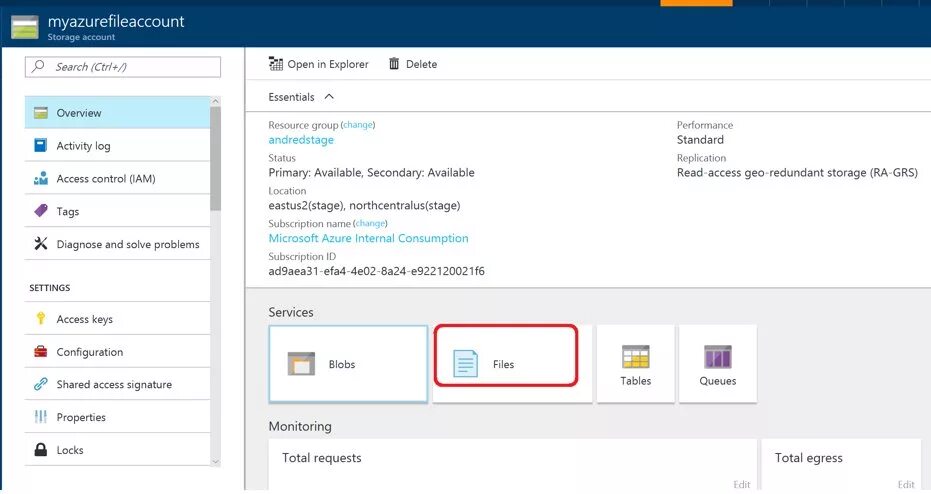Click the Delete trash can icon
The height and width of the screenshot is (494, 931).
(394, 64)
